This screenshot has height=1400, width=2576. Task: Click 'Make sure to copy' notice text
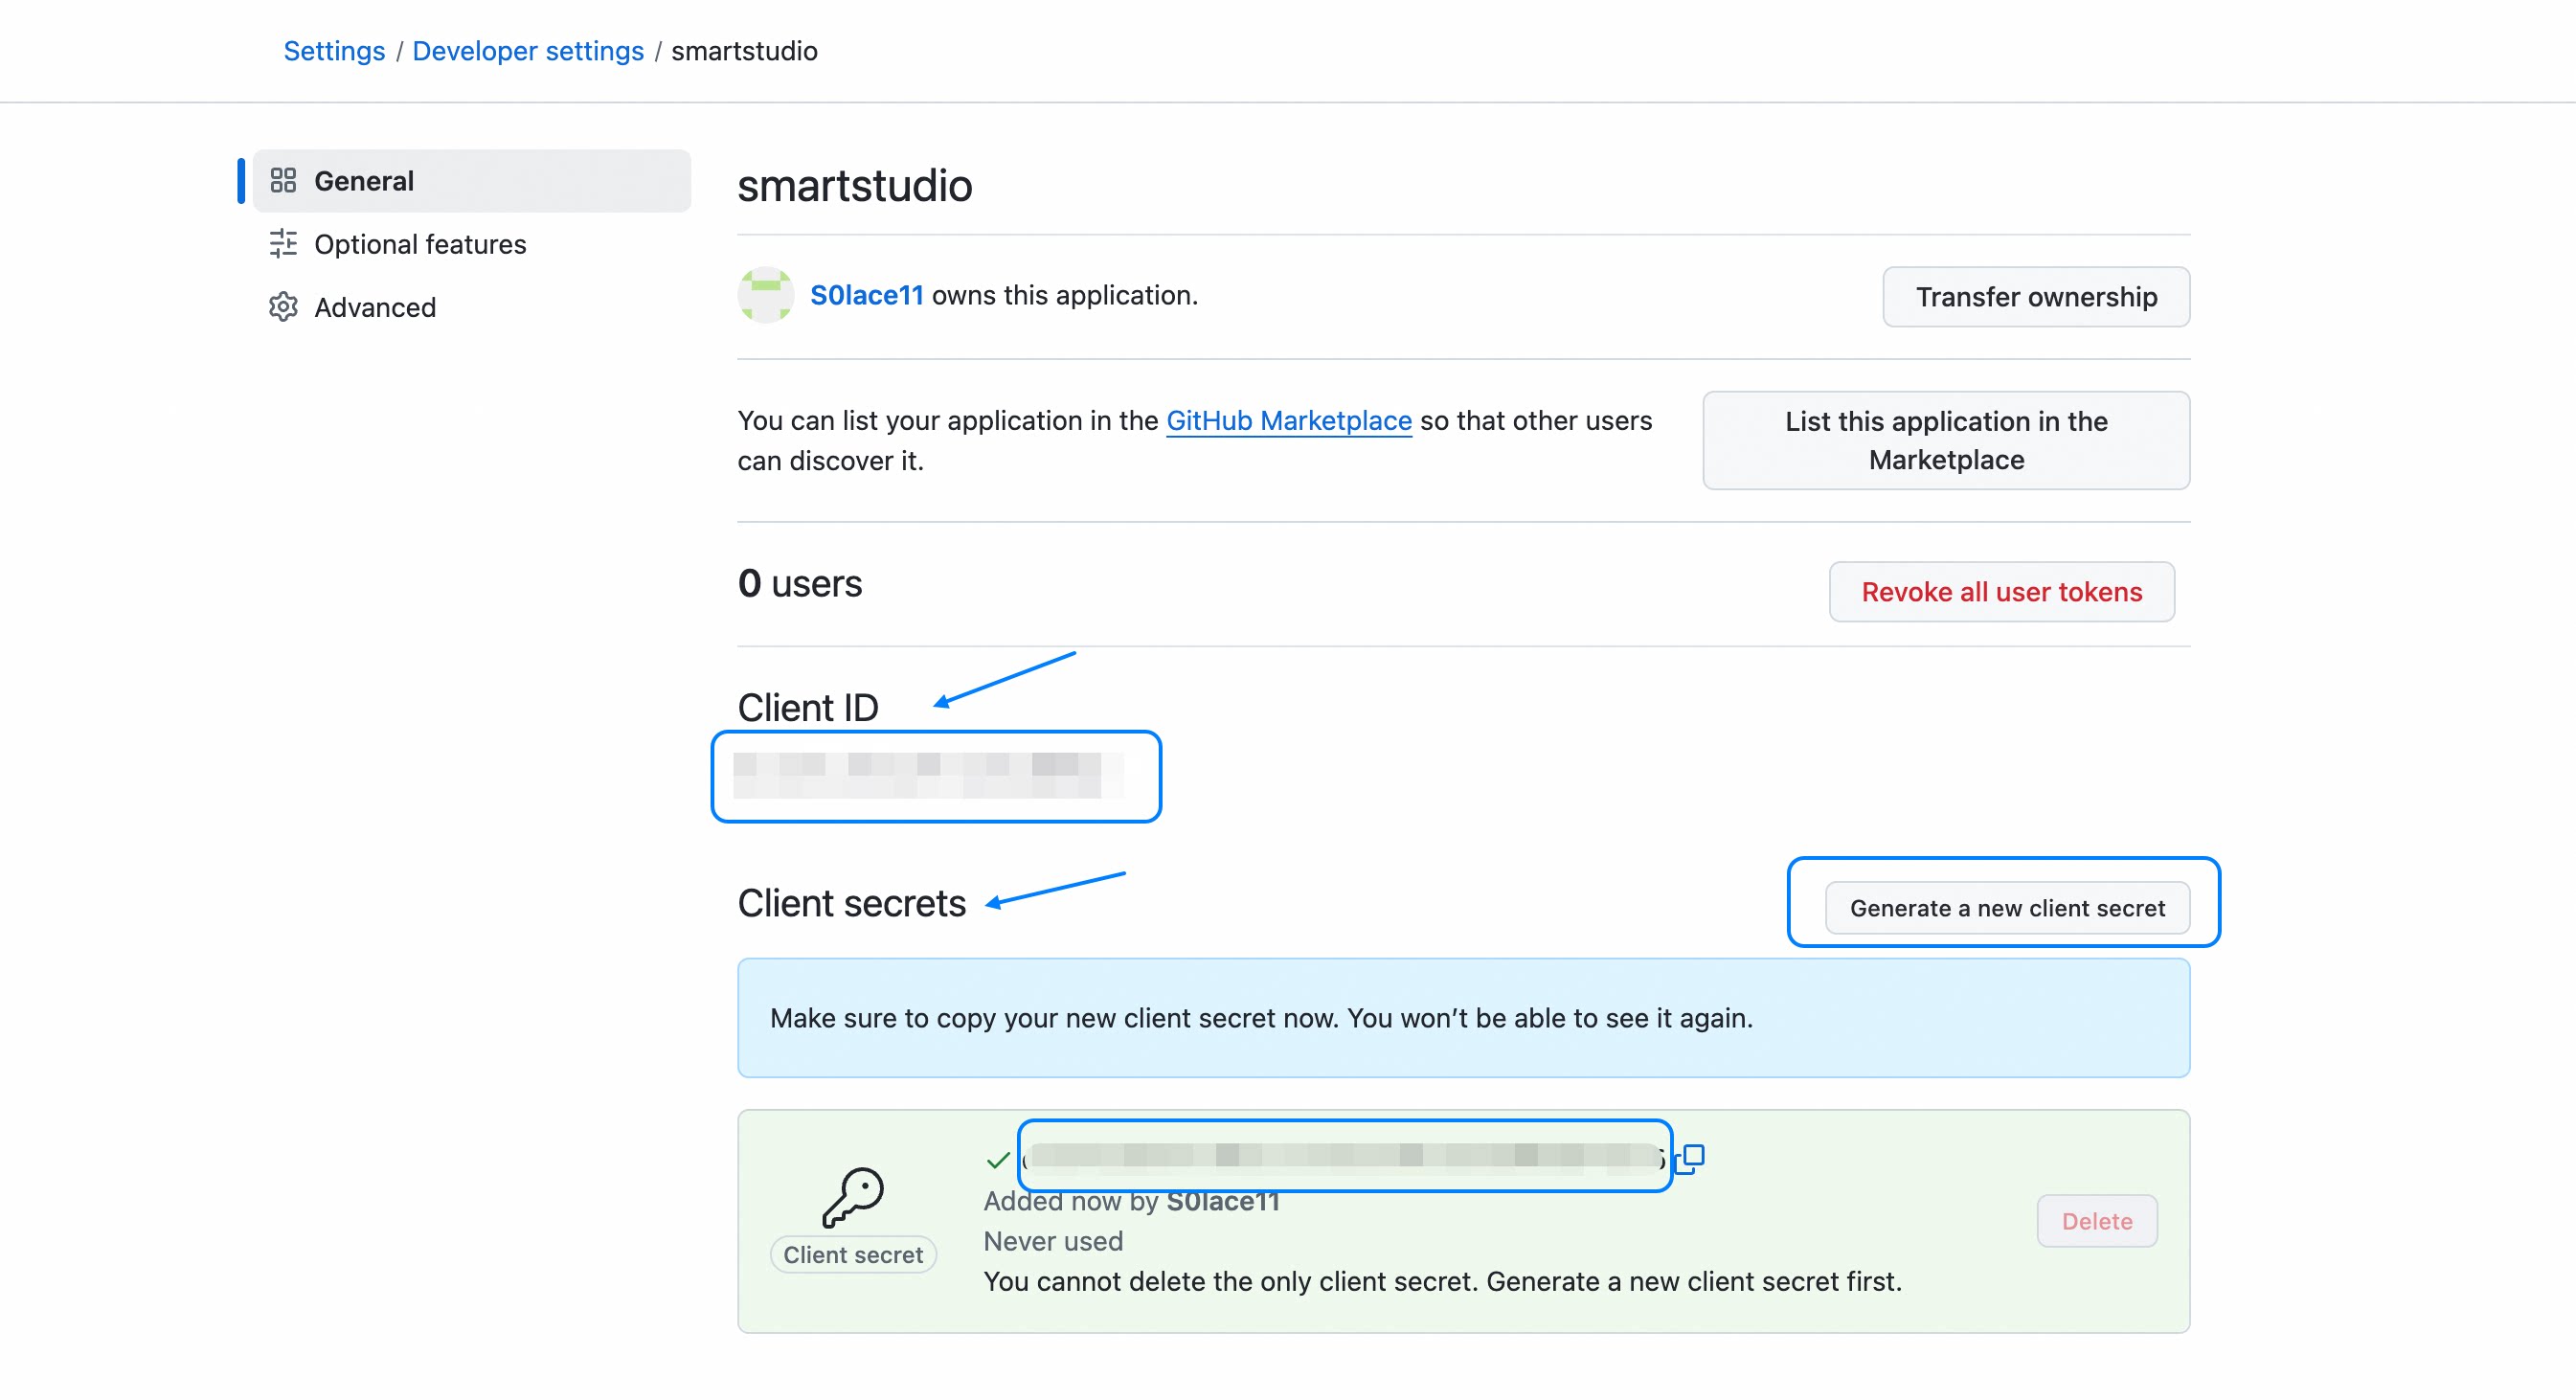[1261, 1018]
